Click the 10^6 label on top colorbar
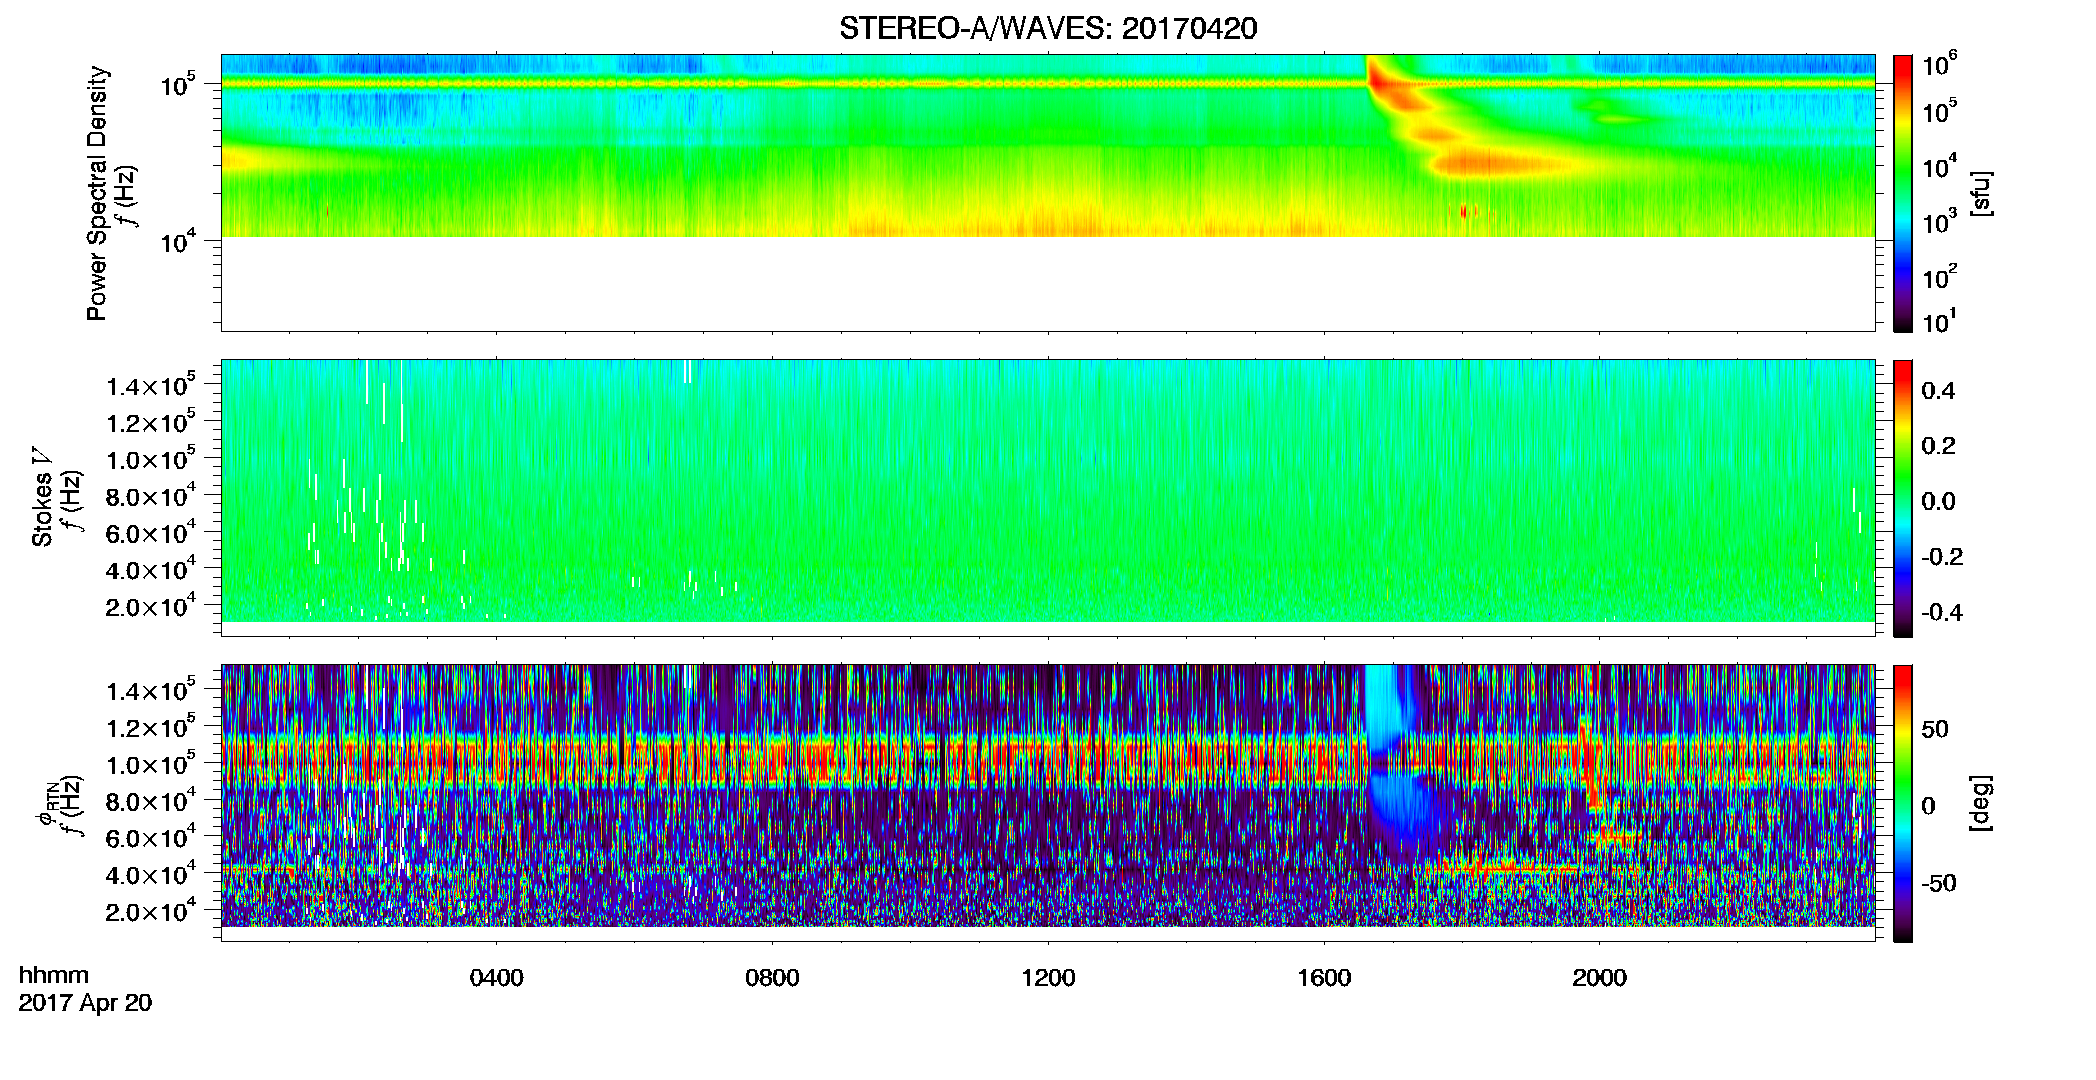This screenshot has height=1080, width=2096. [1940, 66]
